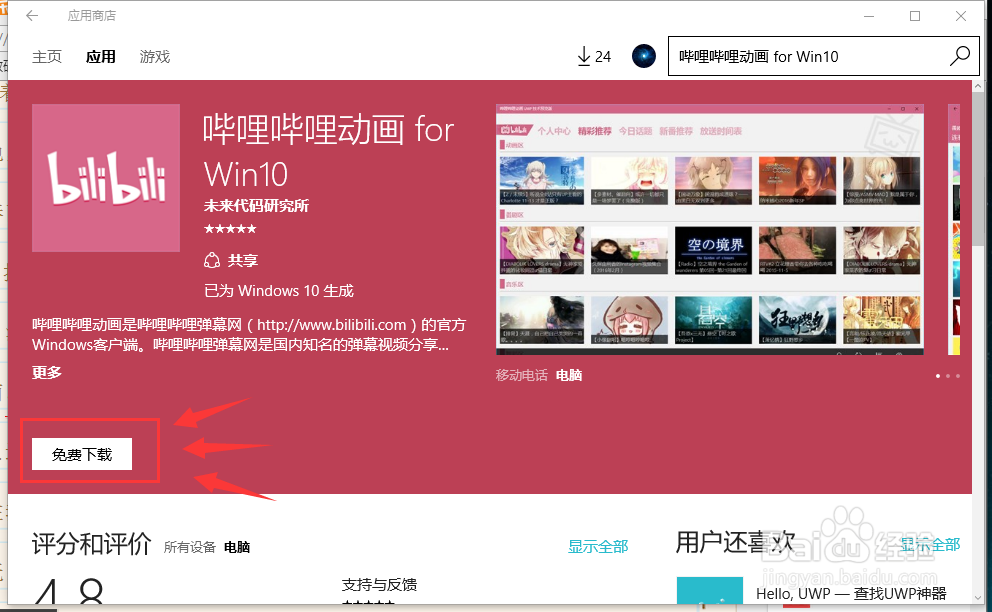992x612 pixels.
Task: Switch to the 游戏 tab
Action: [x=154, y=56]
